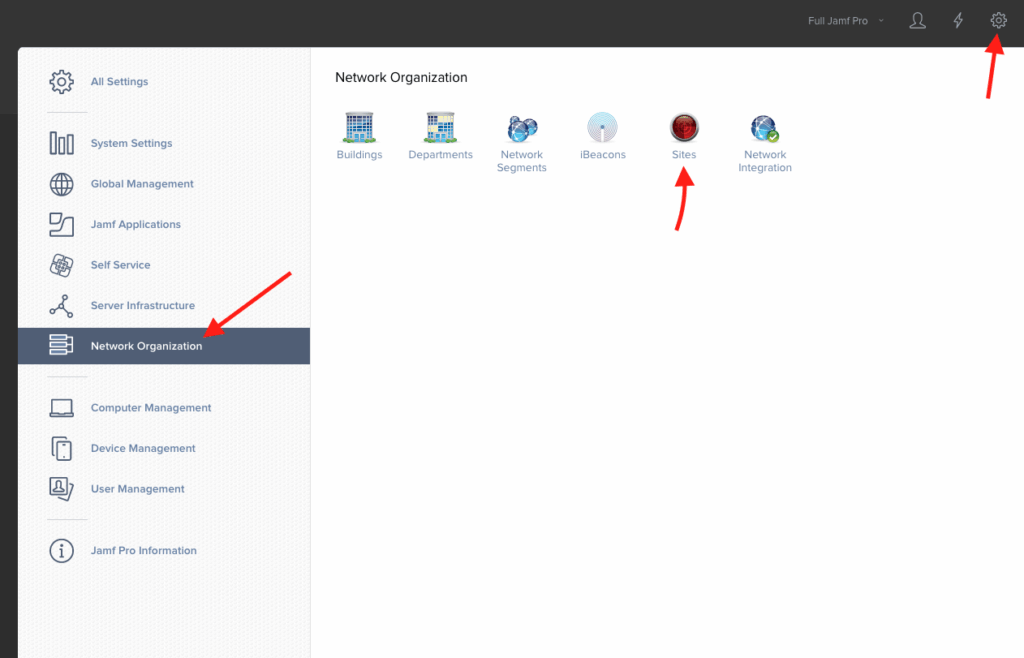Click the gear icon in the top bar

(998, 20)
